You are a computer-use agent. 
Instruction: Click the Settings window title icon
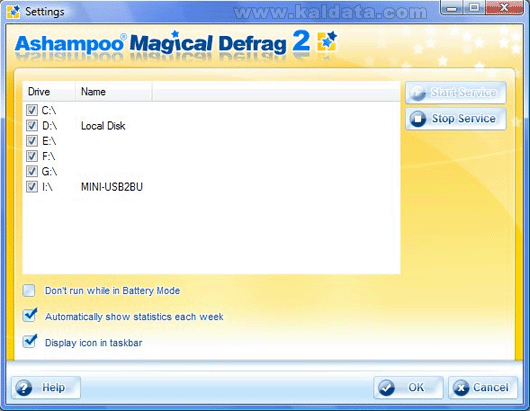tap(14, 11)
